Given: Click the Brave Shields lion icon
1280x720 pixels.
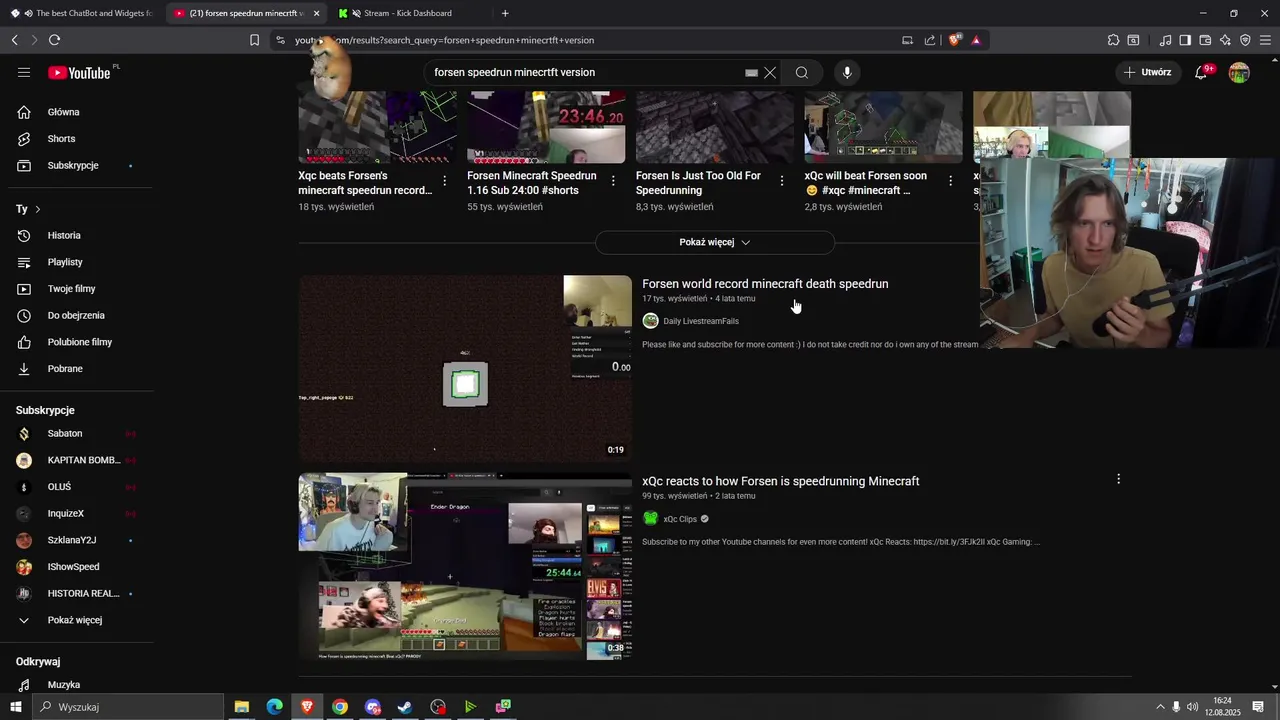Looking at the screenshot, I should tap(955, 40).
